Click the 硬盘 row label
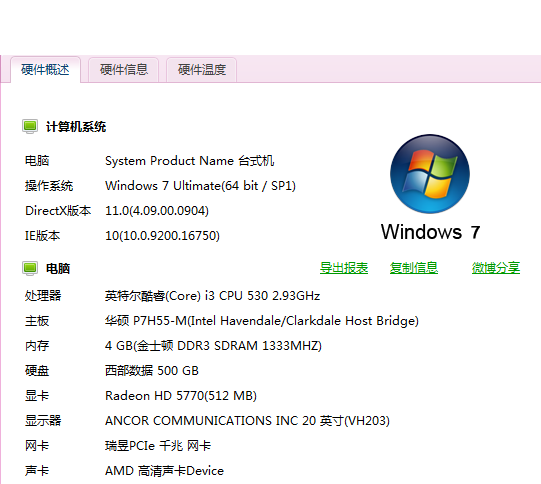Screen dimensions: 541x484 click(x=37, y=371)
